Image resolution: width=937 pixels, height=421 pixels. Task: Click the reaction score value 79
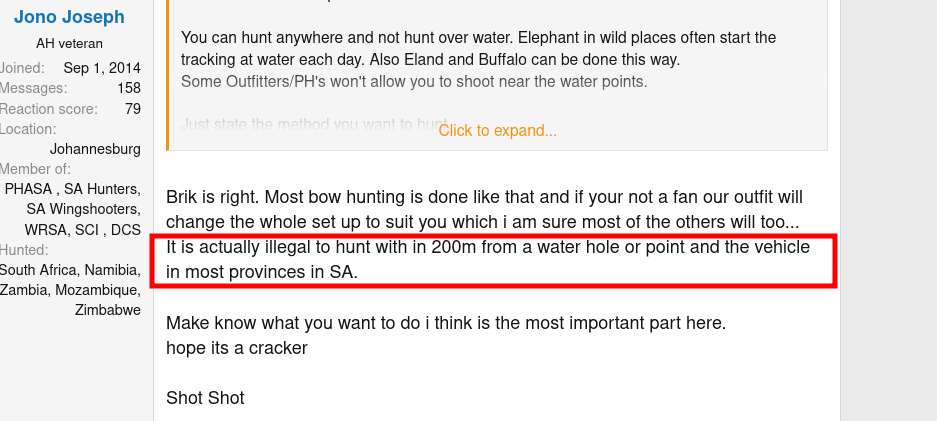133,109
